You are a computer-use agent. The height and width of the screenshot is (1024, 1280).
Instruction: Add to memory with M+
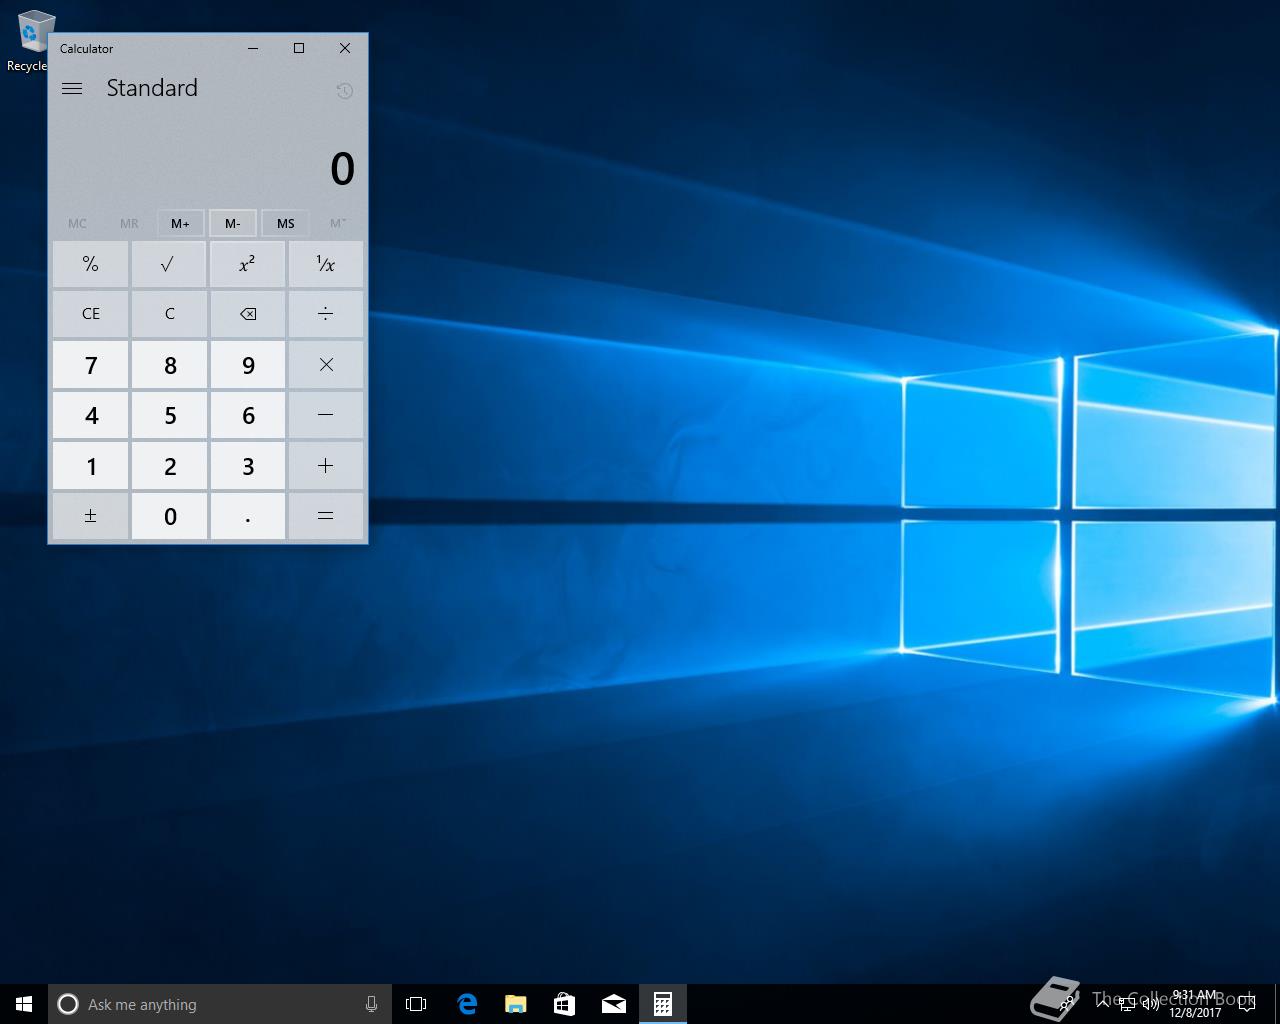181,223
